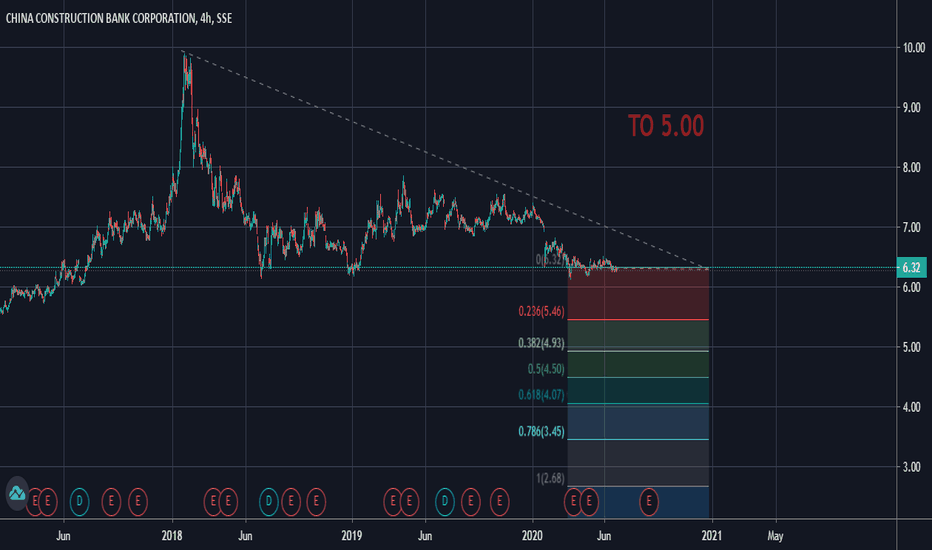Click the 3.00 price axis label
The image size is (932, 550).
click(x=911, y=467)
